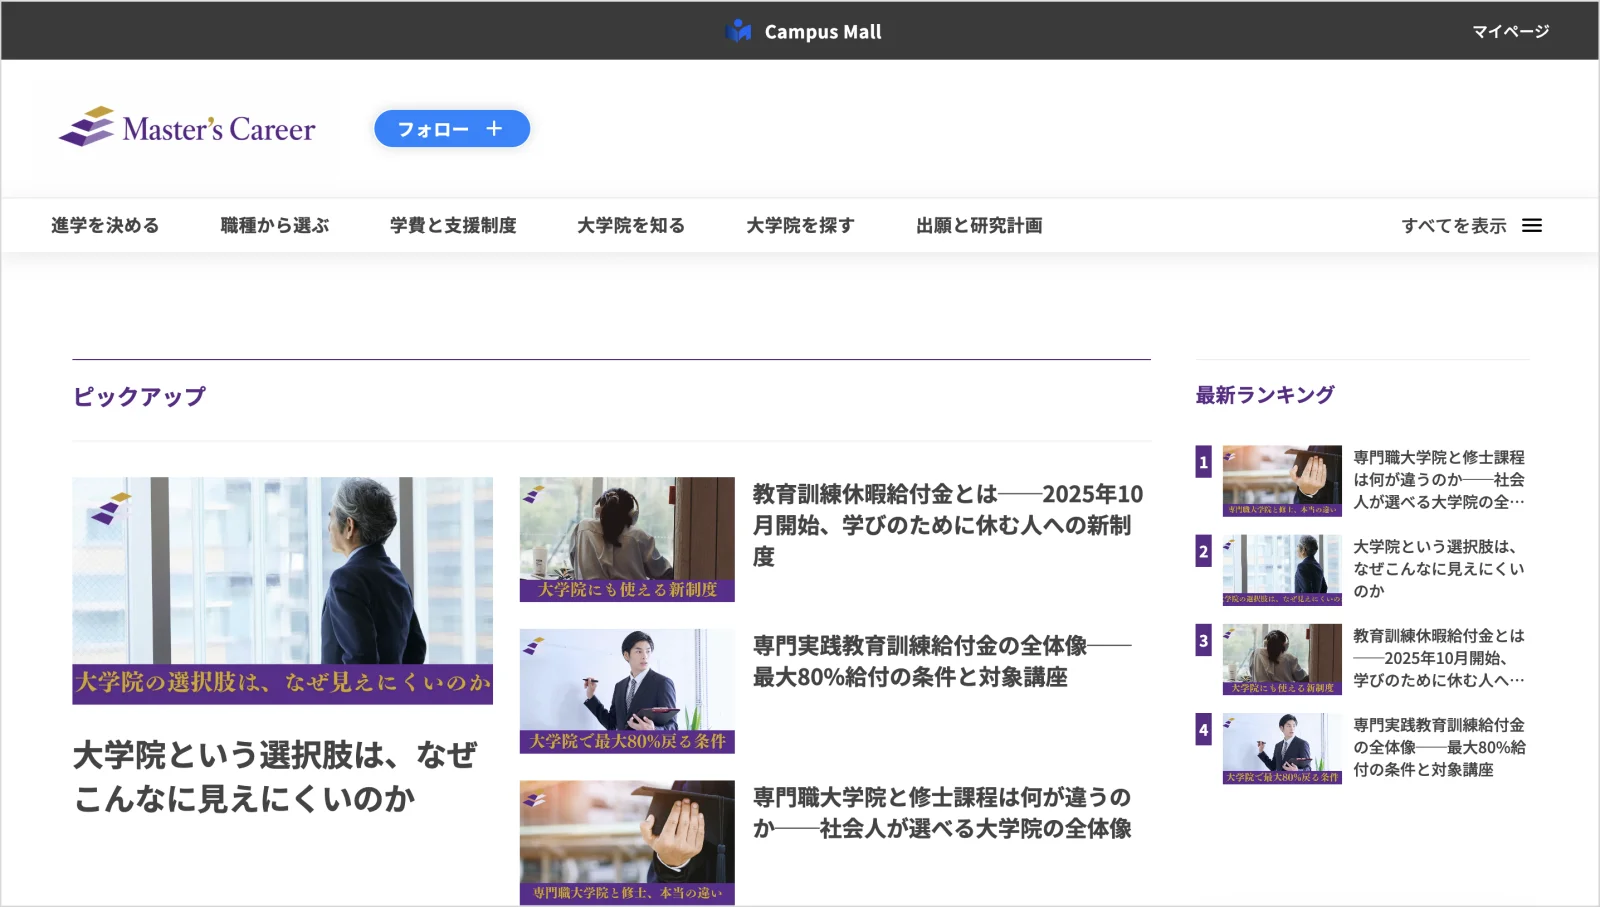Viewport: 1600px width, 907px height.
Task: Open headline 大学院という選択肢は、なぜこんなに見えにくいのか
Action: point(275,776)
